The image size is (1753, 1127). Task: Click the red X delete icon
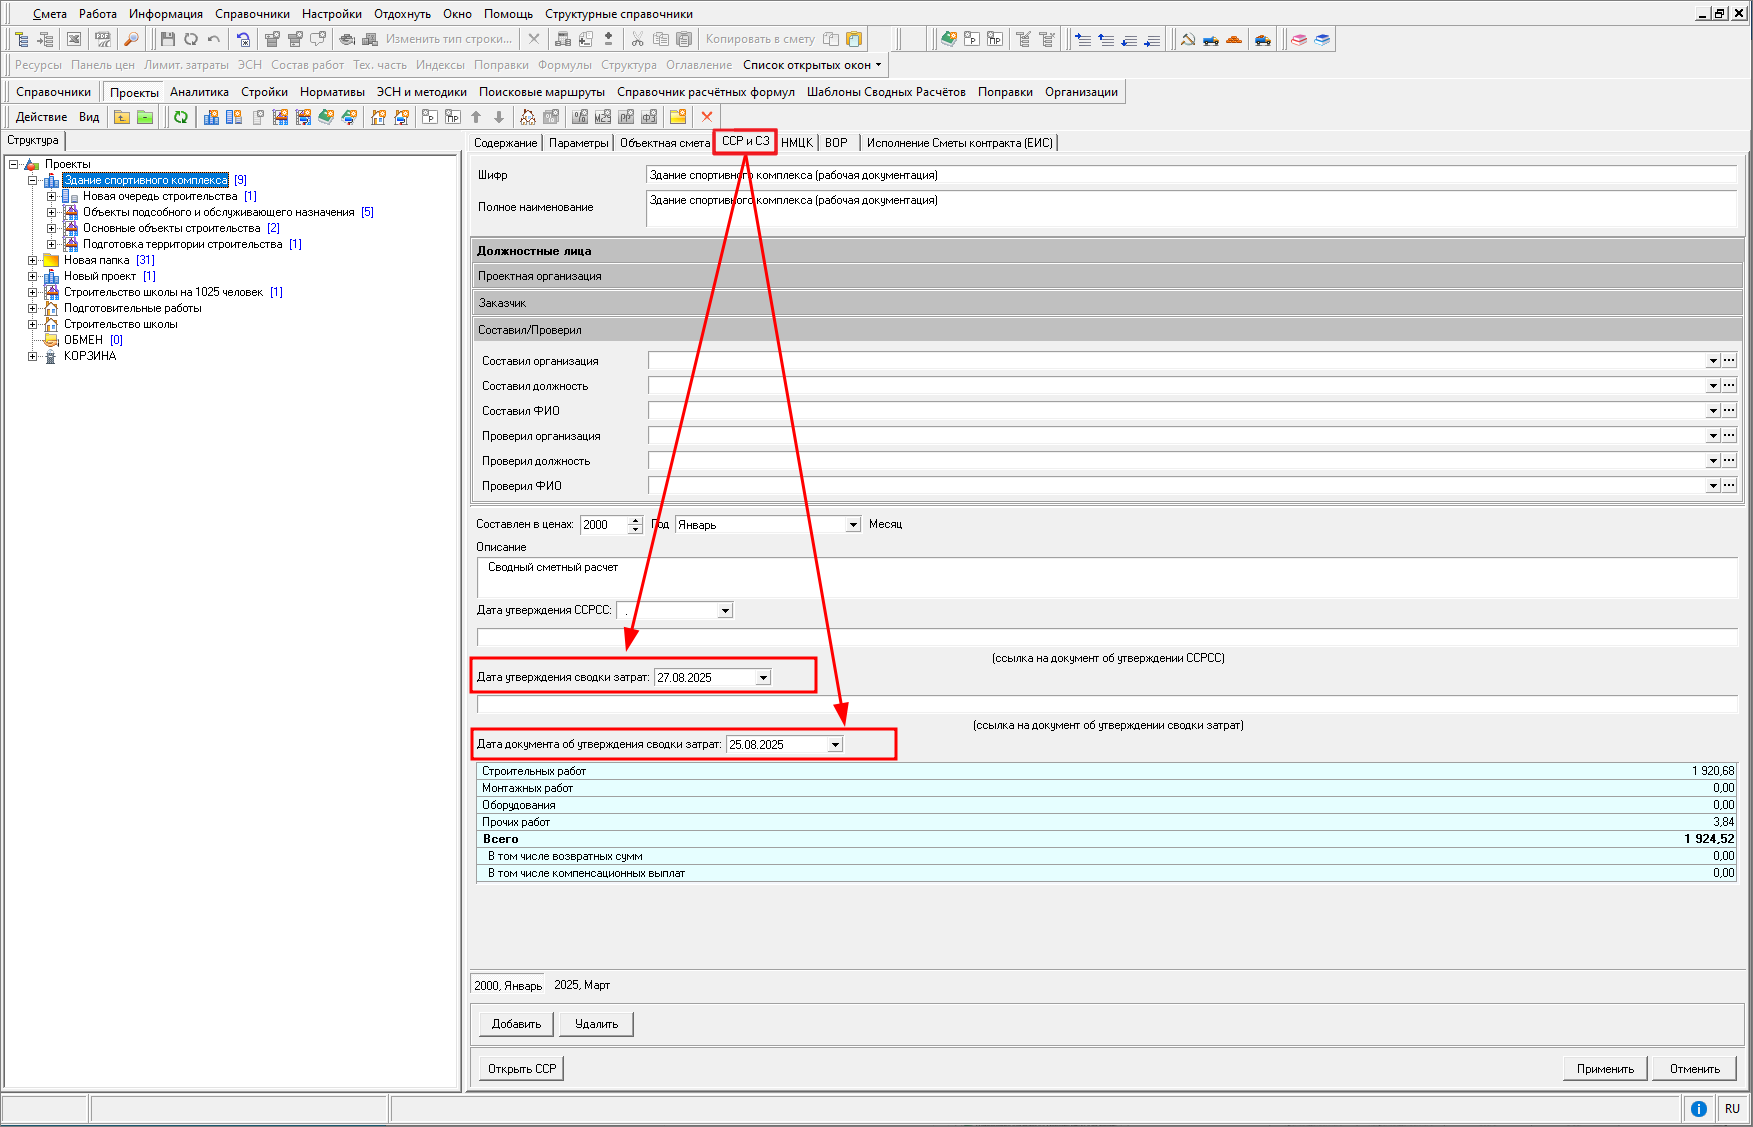point(707,117)
